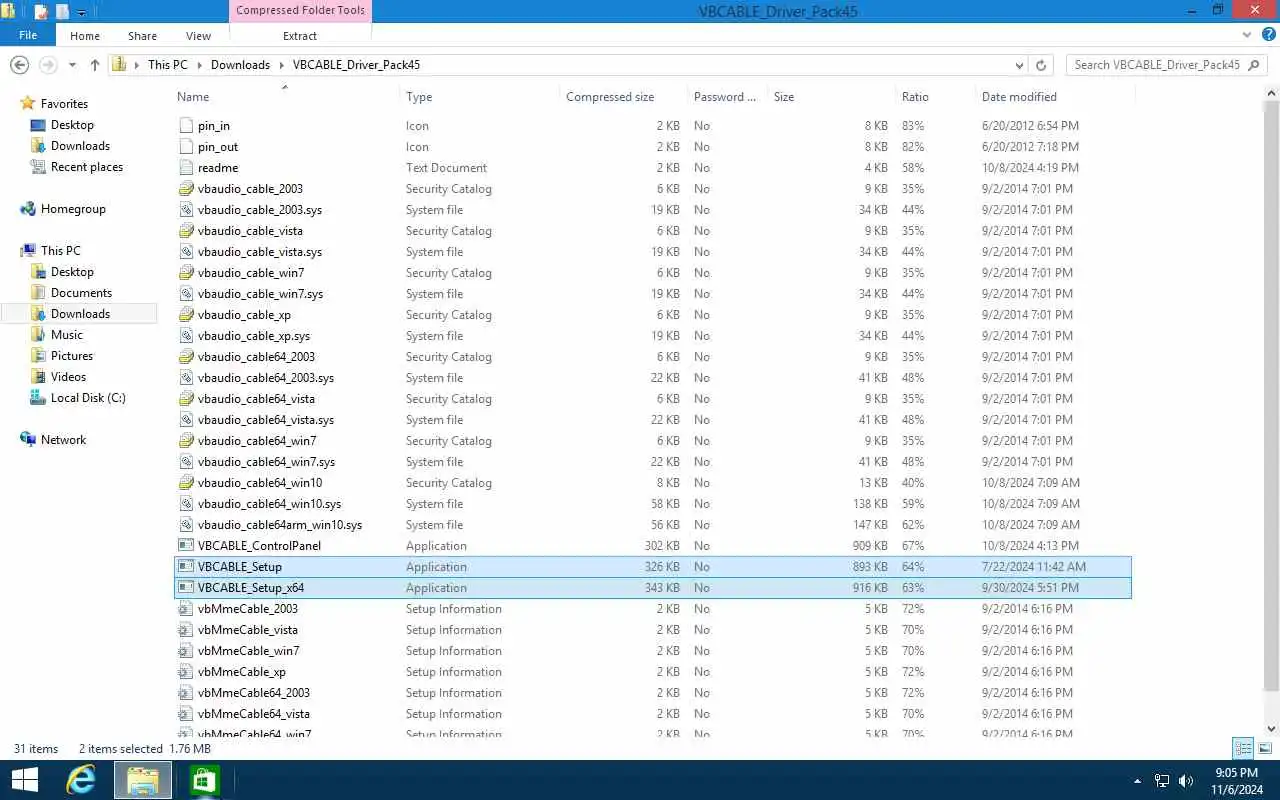Select Recent places under Favorites
The height and width of the screenshot is (800, 1280).
[x=87, y=167]
